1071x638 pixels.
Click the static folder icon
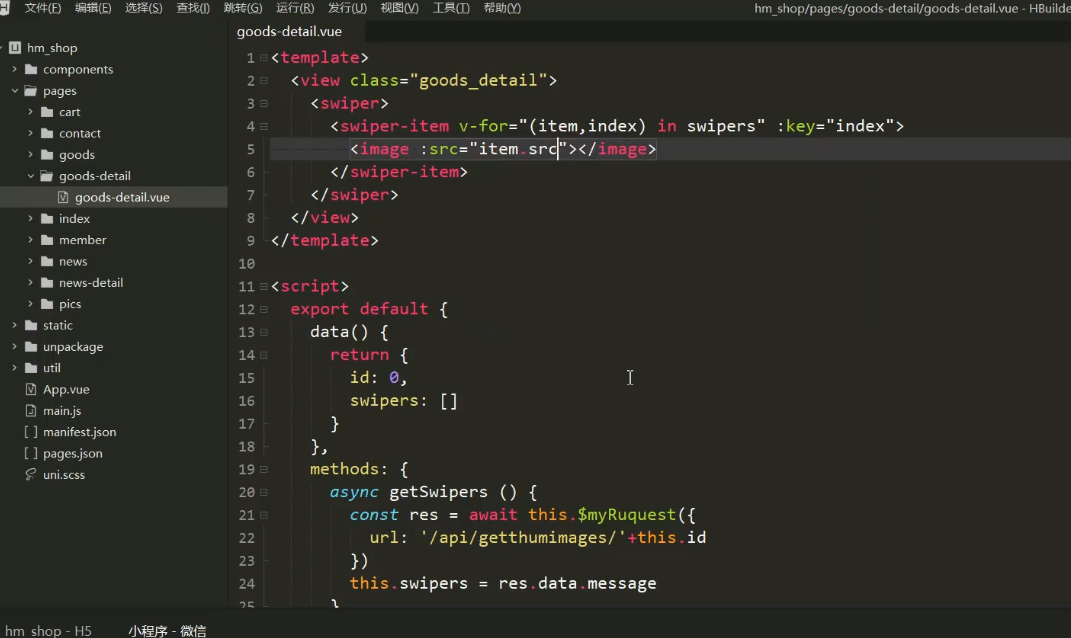[x=31, y=325]
